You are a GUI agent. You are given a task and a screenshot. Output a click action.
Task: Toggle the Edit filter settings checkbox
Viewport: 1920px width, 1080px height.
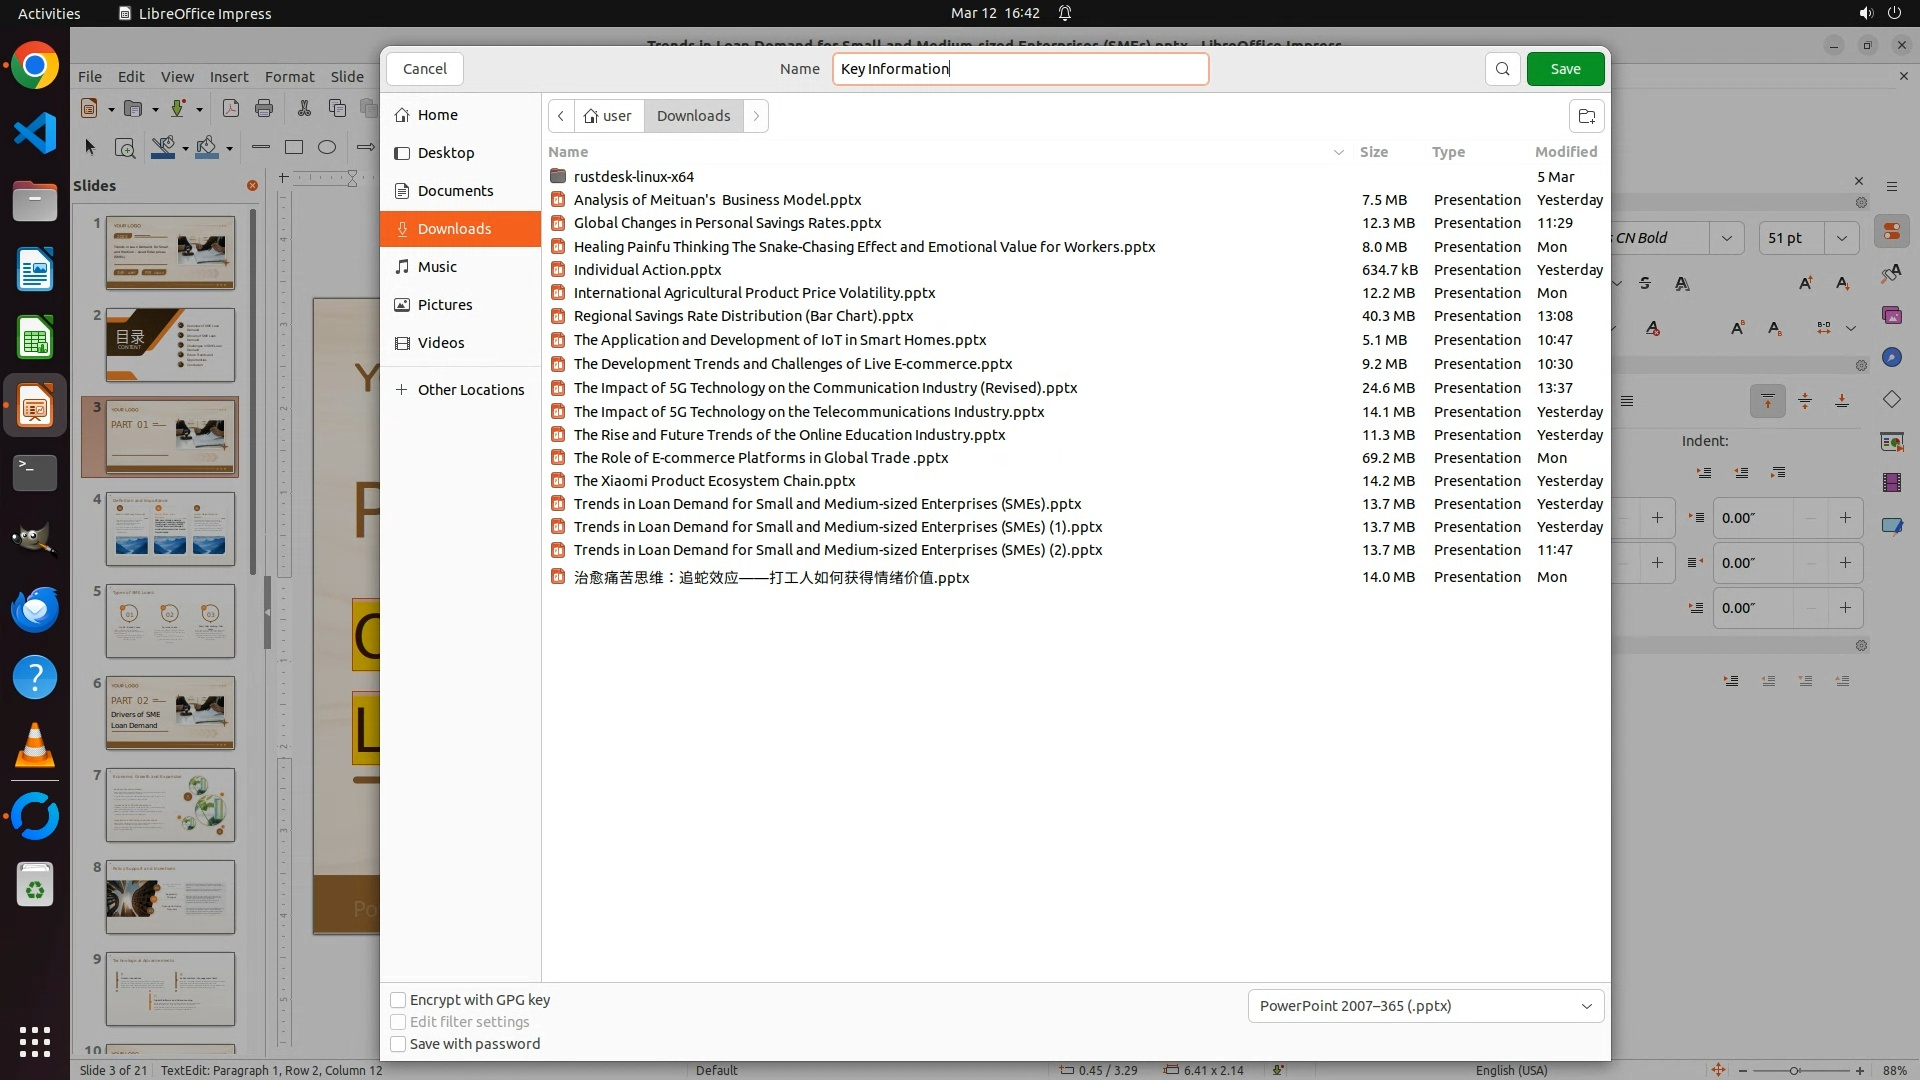[x=398, y=1022]
